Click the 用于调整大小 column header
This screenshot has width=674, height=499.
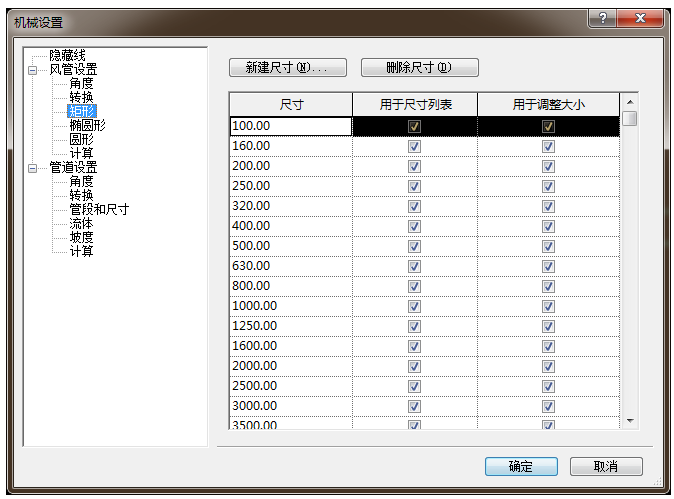548,104
